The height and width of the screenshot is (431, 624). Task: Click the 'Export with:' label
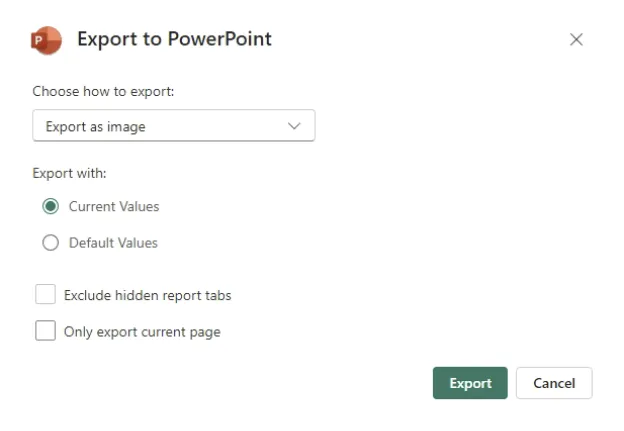point(70,174)
